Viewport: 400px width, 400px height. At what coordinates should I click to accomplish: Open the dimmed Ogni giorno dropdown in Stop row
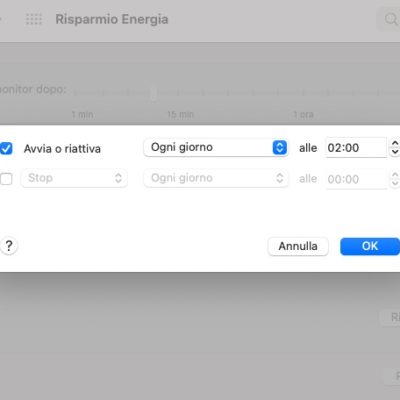(x=216, y=178)
